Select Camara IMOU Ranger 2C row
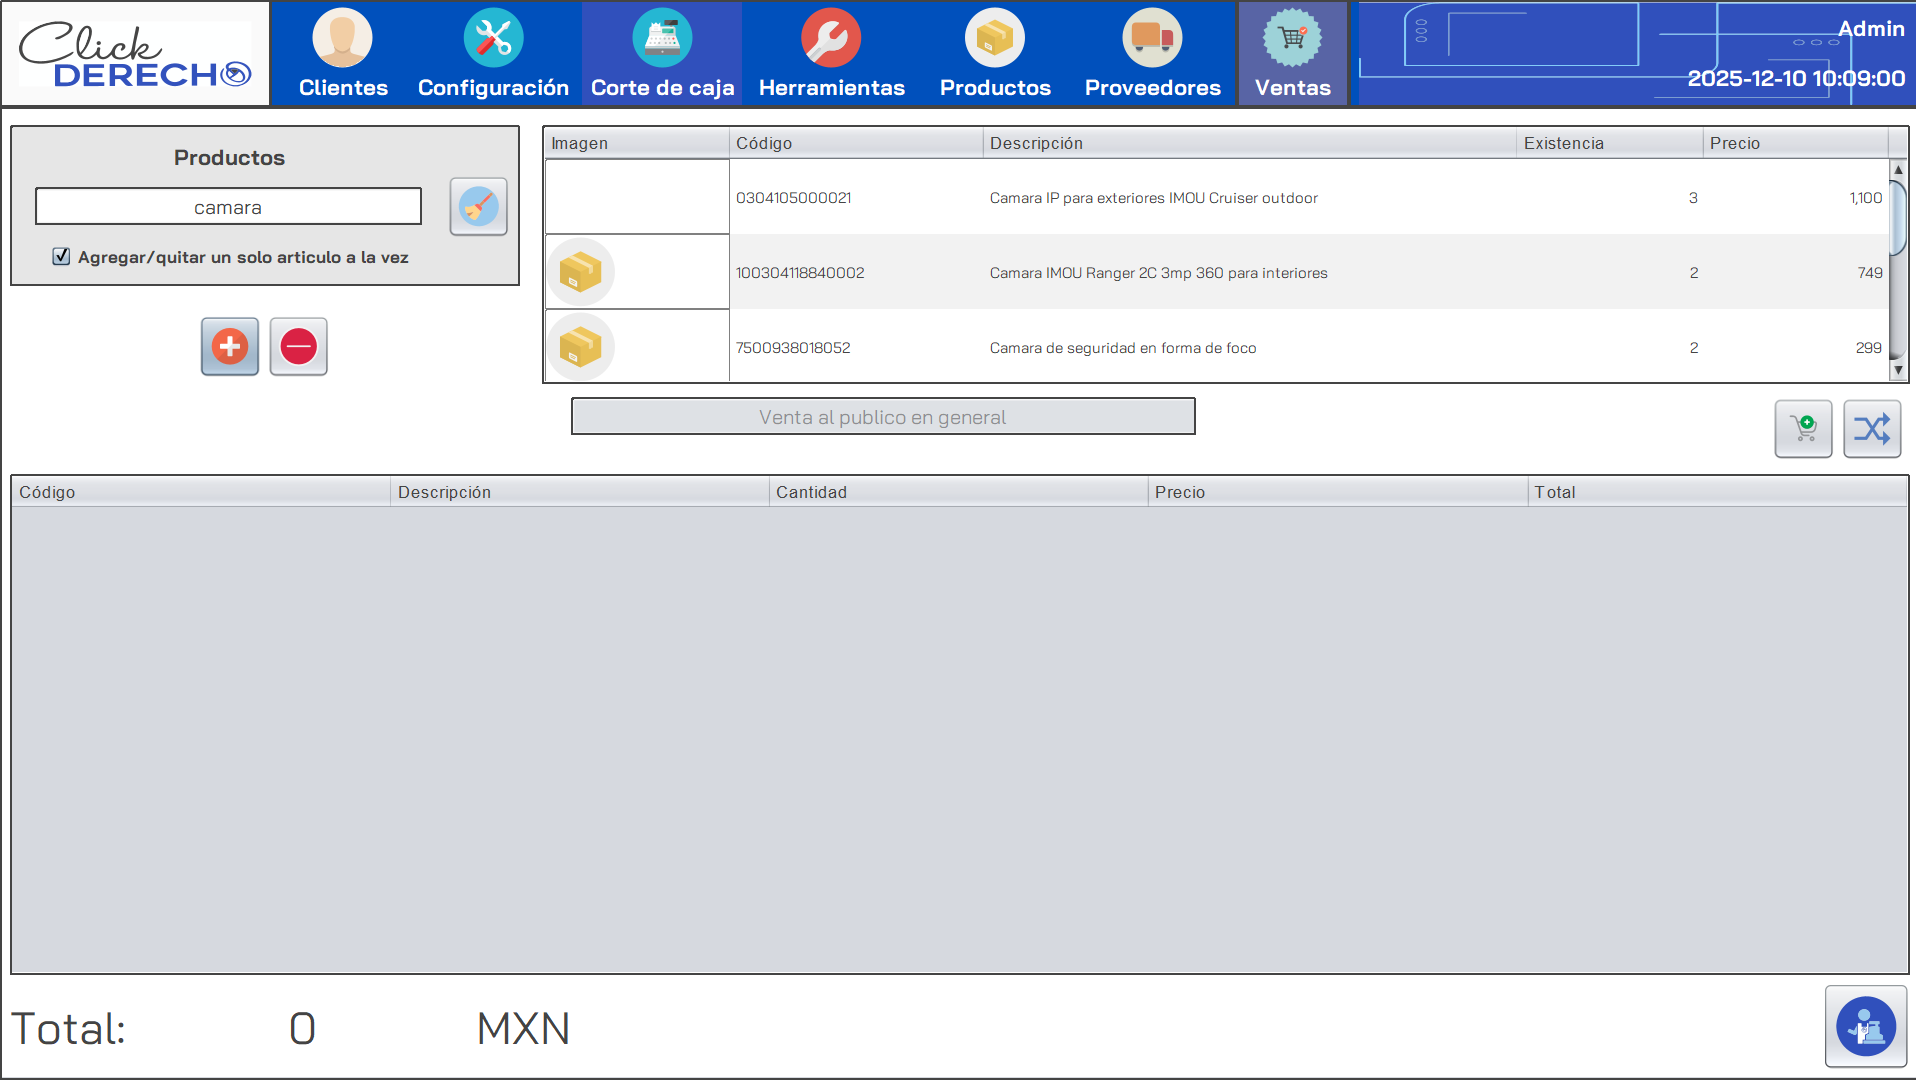Image resolution: width=1916 pixels, height=1080 pixels. [1158, 273]
